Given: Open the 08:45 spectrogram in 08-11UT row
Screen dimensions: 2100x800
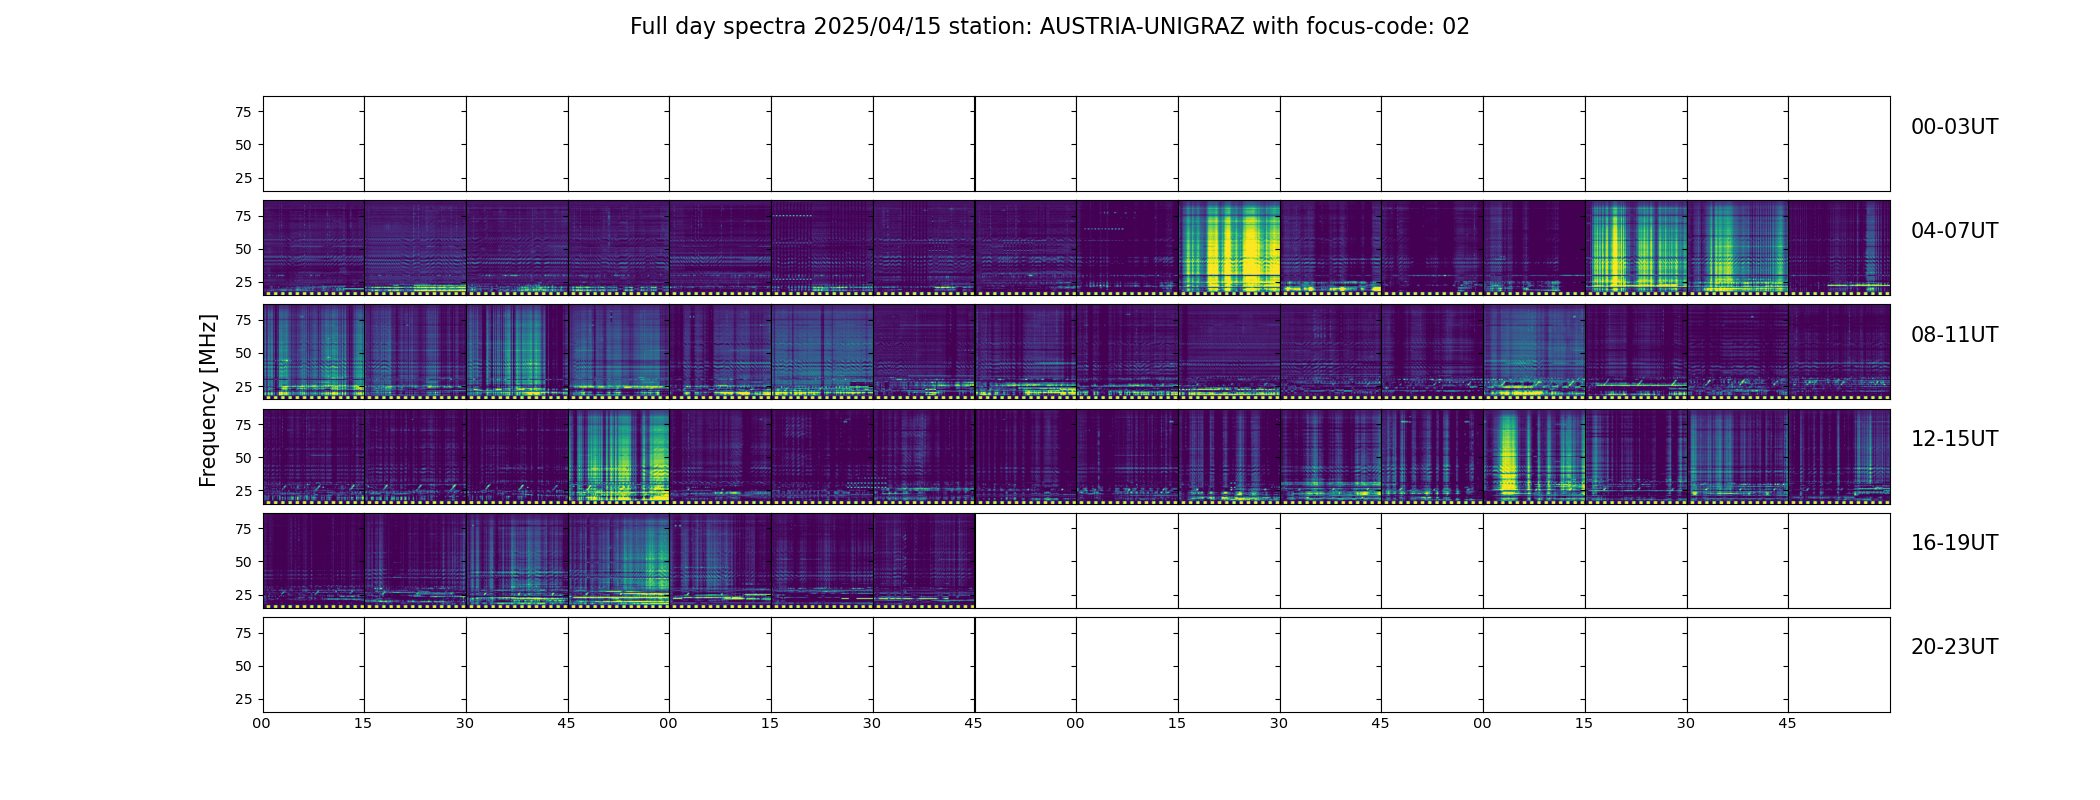Looking at the screenshot, I should click(x=619, y=352).
